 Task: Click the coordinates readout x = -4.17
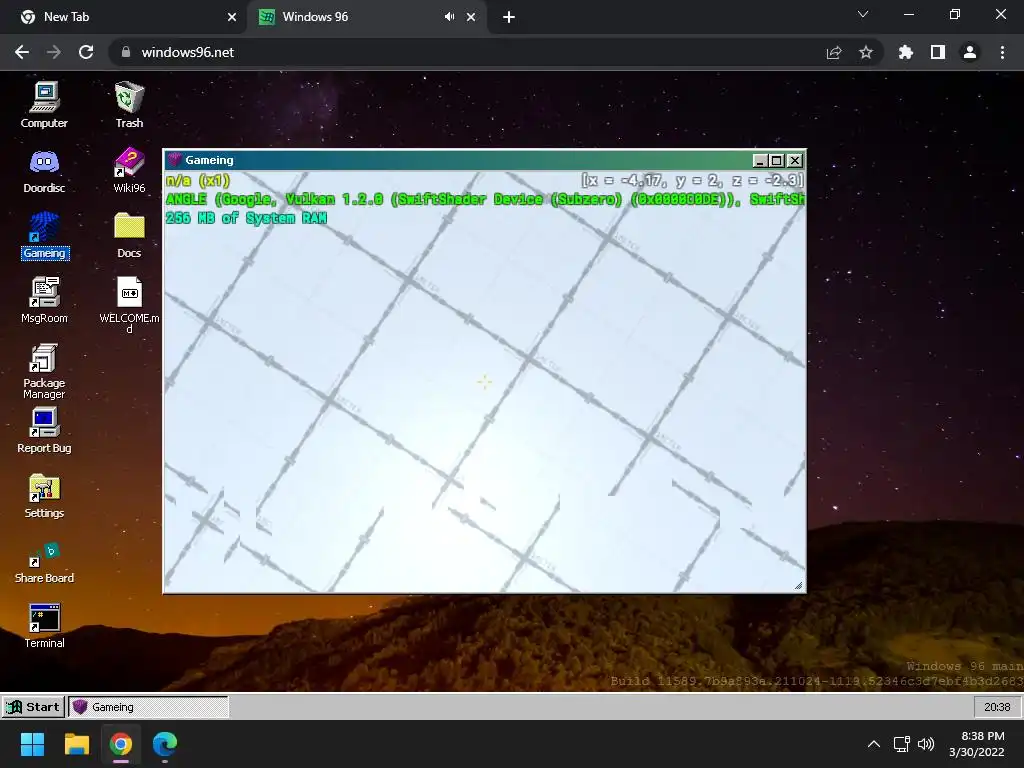692,180
